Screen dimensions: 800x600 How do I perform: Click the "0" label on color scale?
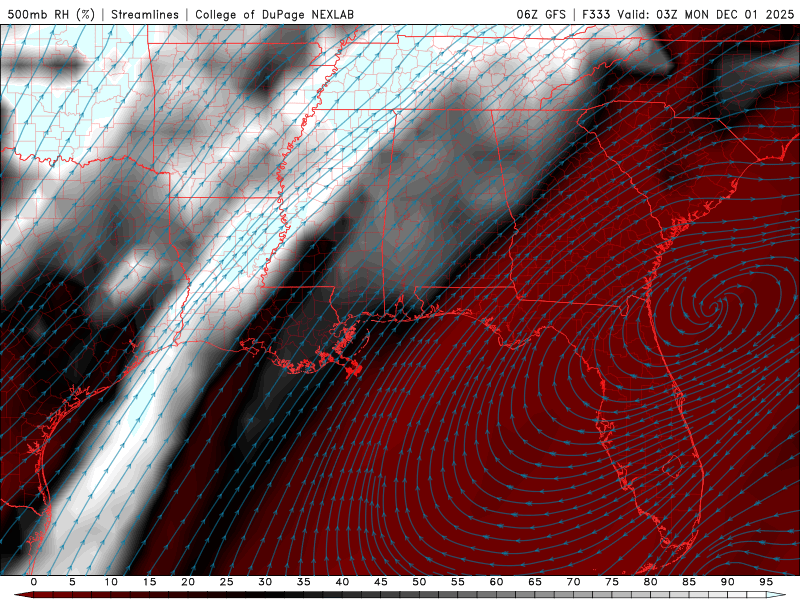34,582
